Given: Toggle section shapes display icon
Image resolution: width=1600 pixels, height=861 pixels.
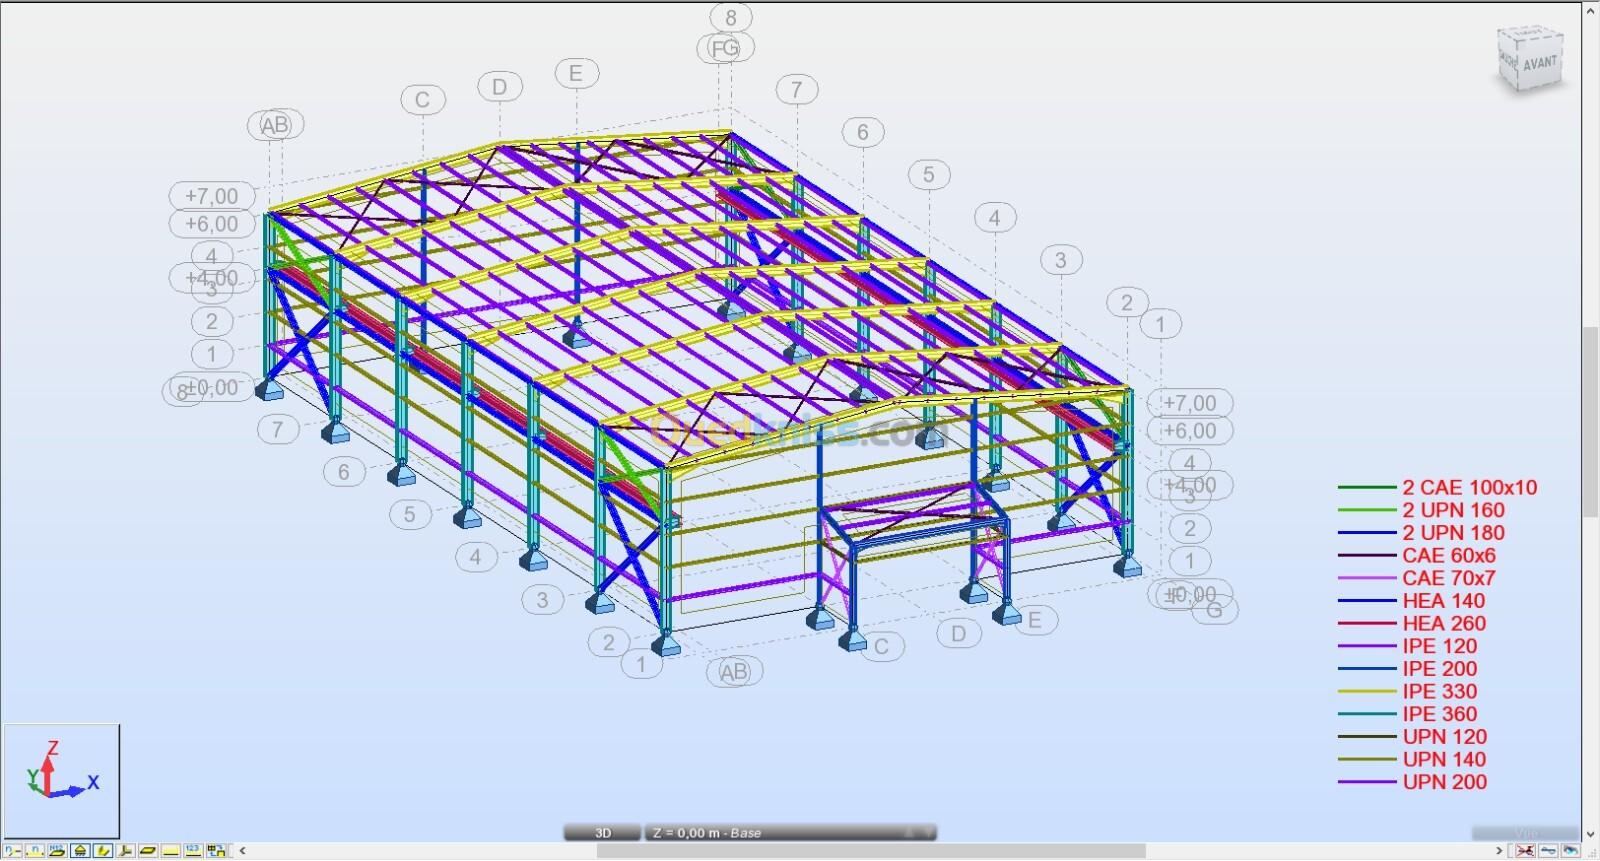Looking at the screenshot, I should [103, 851].
